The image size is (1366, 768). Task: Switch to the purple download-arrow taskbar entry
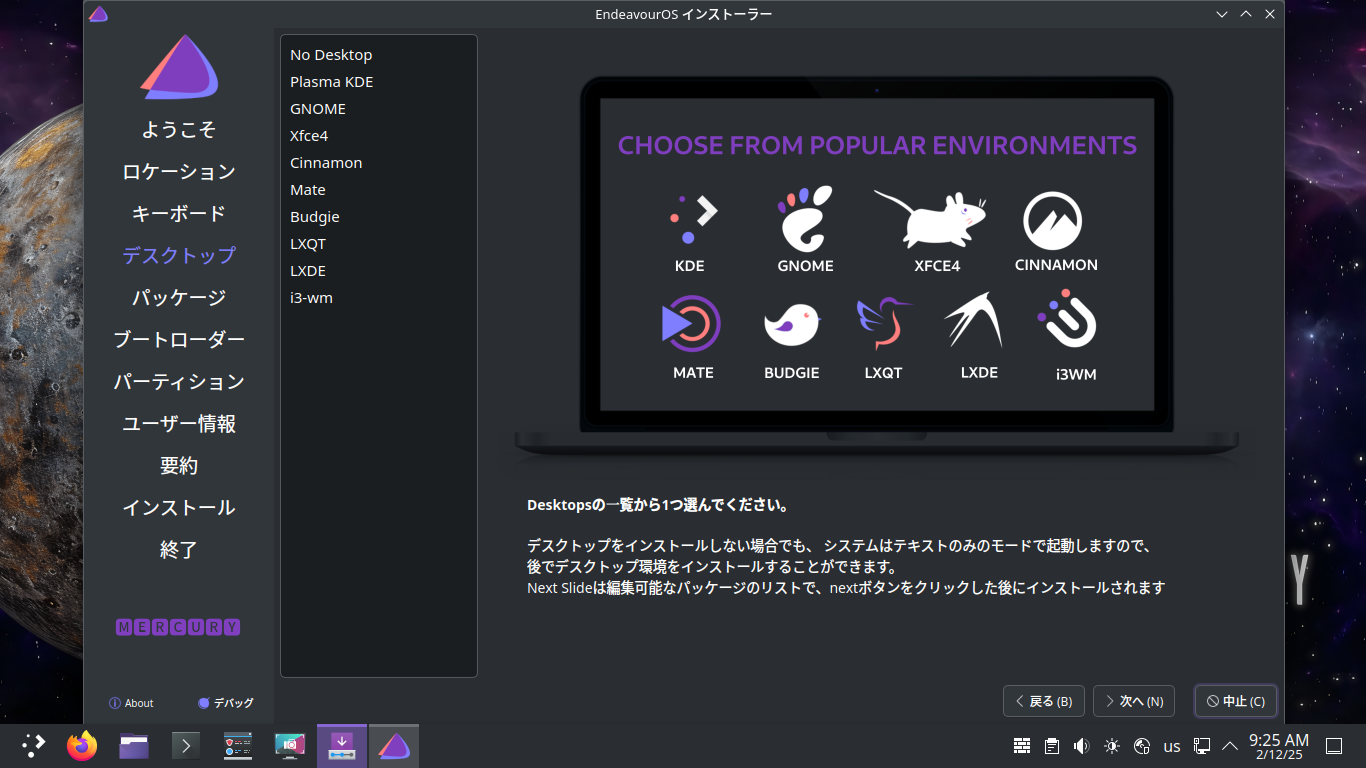pyautogui.click(x=342, y=745)
